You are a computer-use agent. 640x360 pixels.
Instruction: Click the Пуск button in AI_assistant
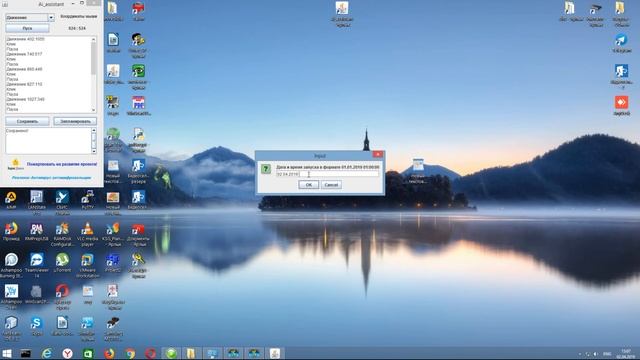click(x=27, y=28)
